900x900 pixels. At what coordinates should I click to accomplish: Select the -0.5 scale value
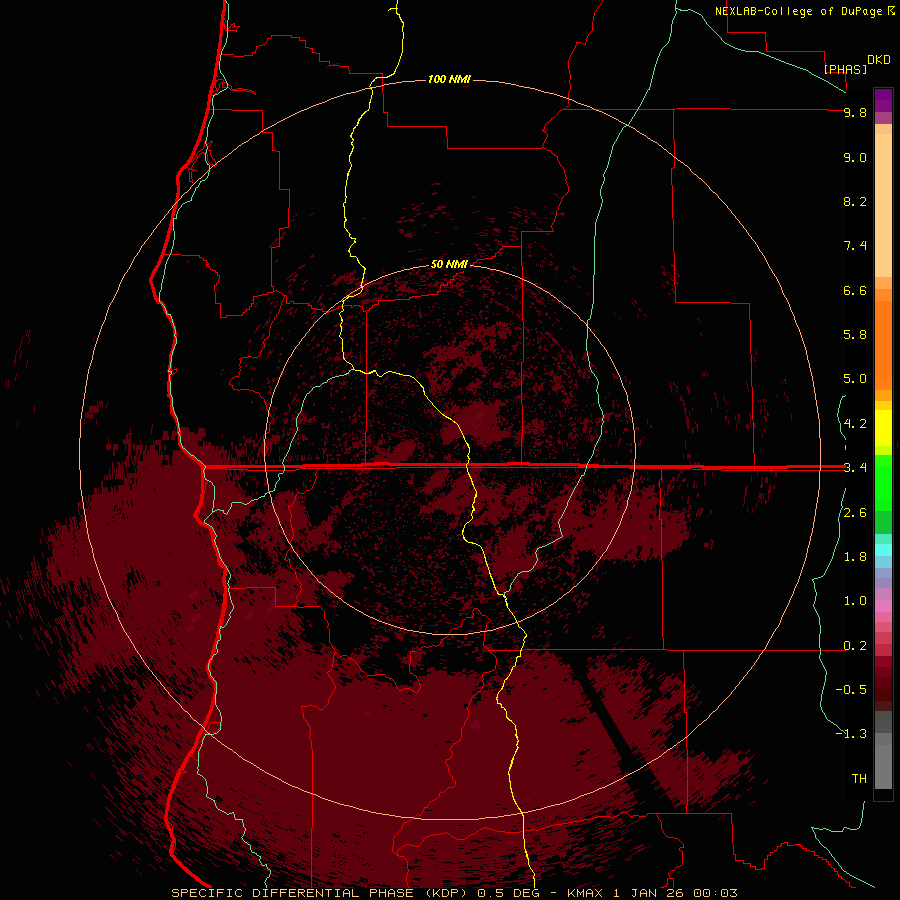pos(851,690)
